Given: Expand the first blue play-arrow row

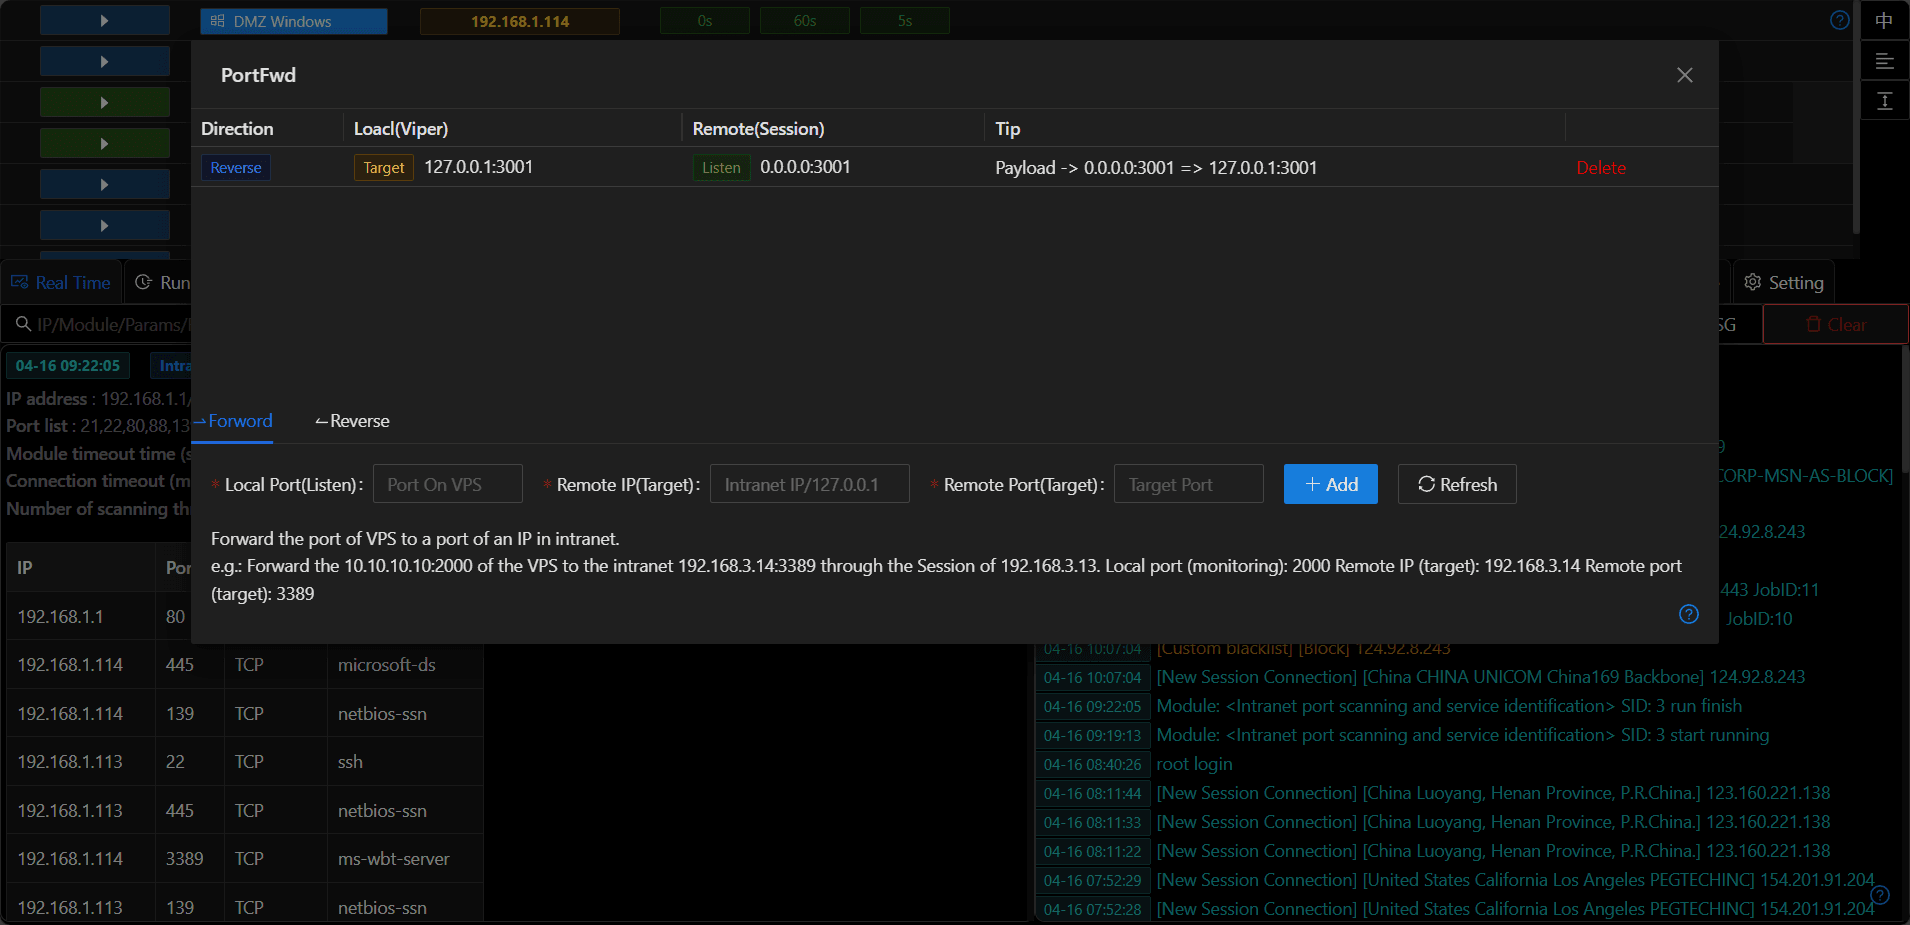Looking at the screenshot, I should click(104, 21).
